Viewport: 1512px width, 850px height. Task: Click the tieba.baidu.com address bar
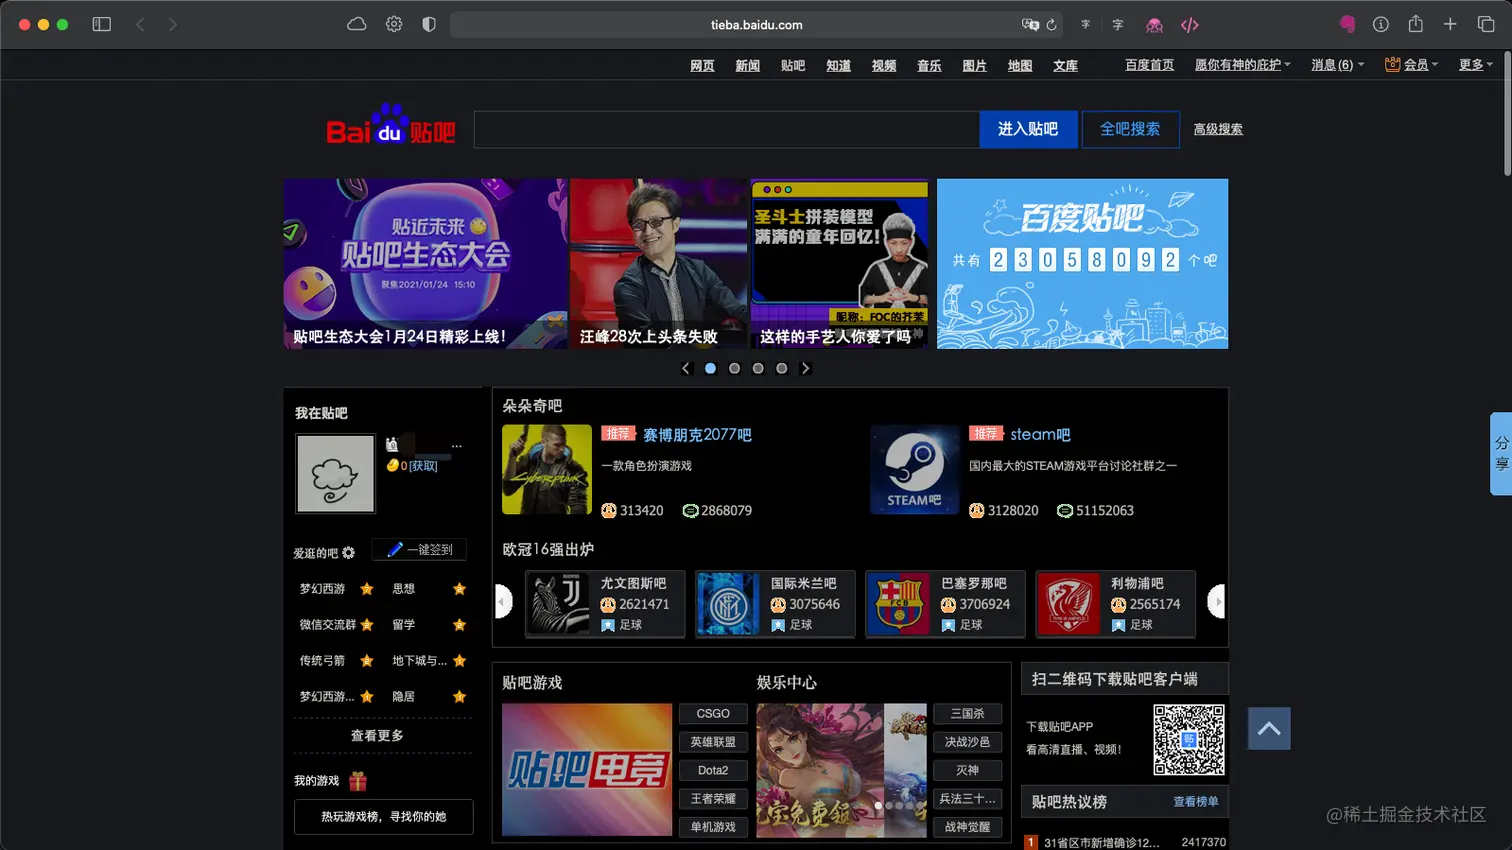[x=757, y=24]
